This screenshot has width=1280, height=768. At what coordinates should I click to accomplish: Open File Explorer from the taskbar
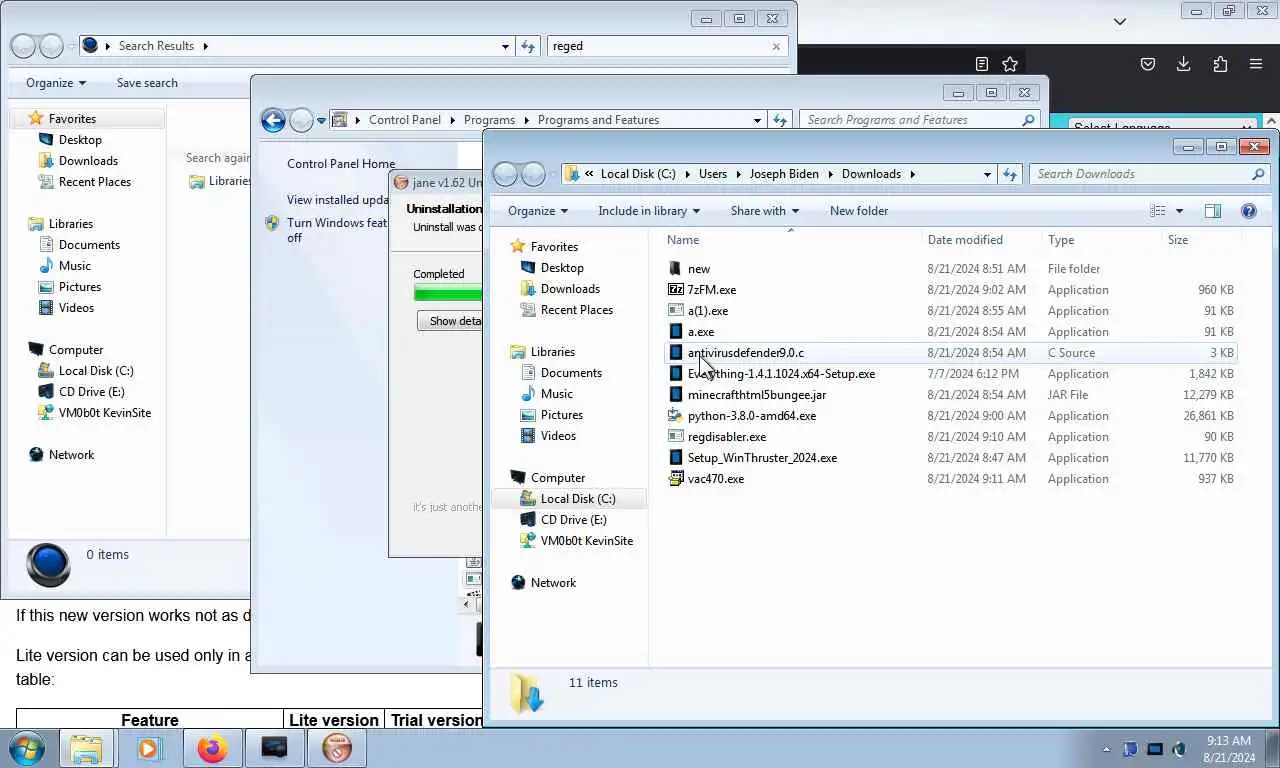point(87,748)
